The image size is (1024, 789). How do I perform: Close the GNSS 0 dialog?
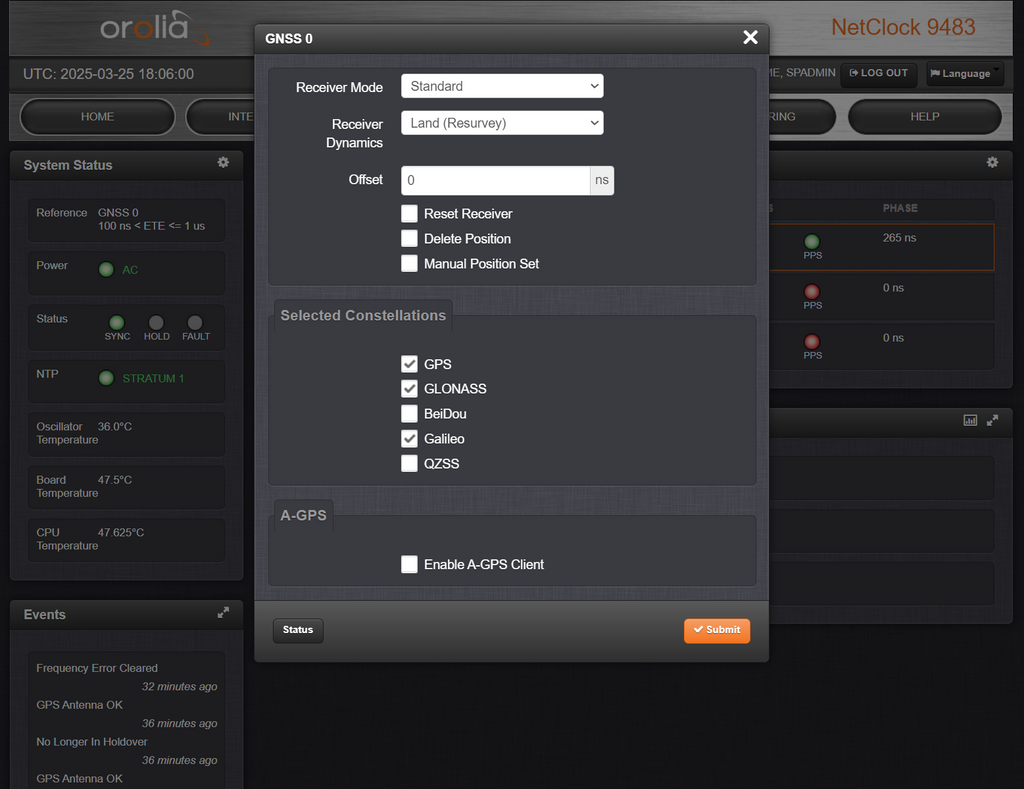click(750, 37)
